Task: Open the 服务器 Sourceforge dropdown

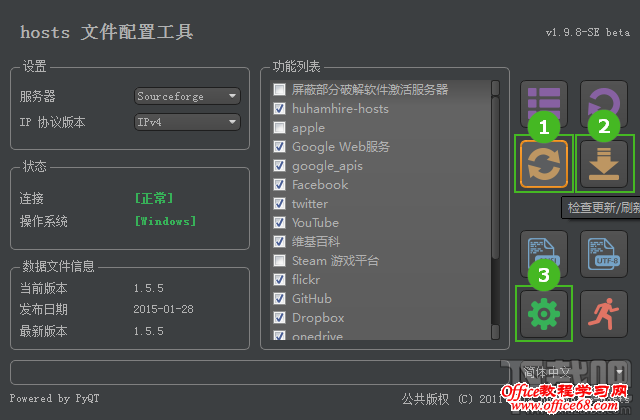Action: (187, 96)
